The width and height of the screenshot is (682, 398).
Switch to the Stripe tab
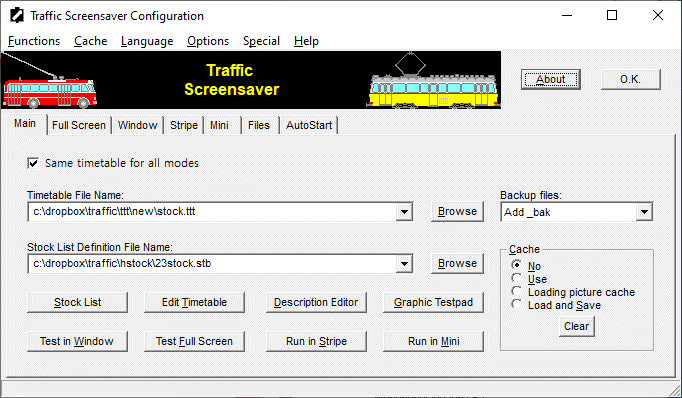[x=184, y=125]
